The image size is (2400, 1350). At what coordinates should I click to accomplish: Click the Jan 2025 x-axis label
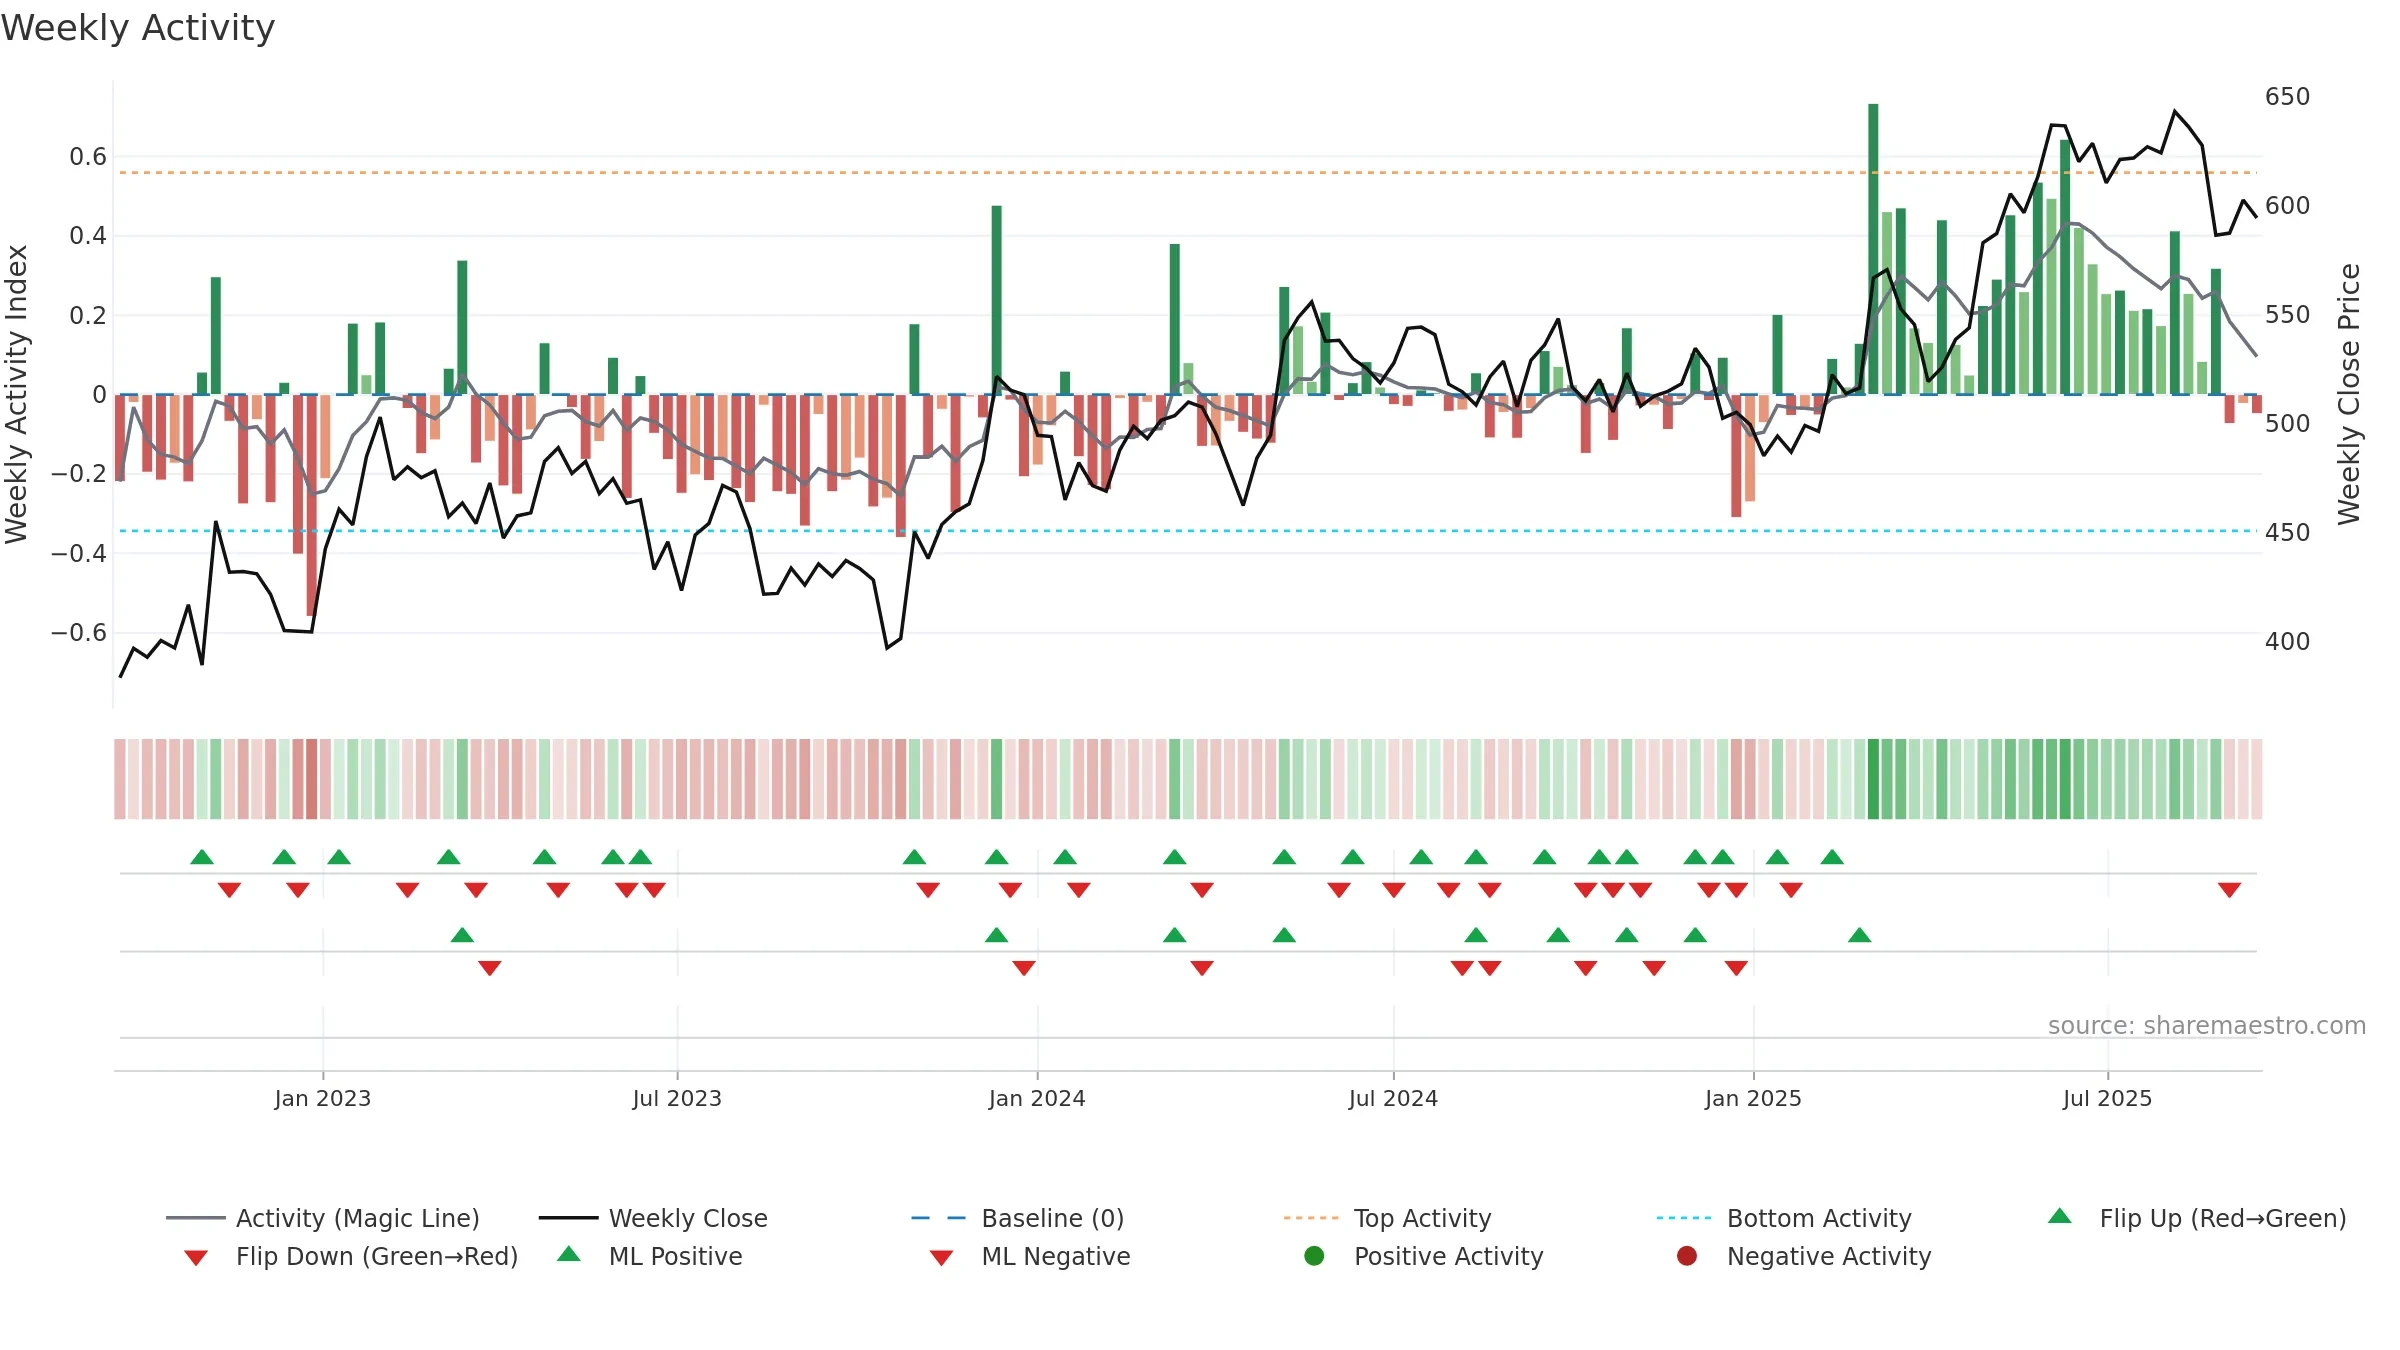point(1753,1099)
